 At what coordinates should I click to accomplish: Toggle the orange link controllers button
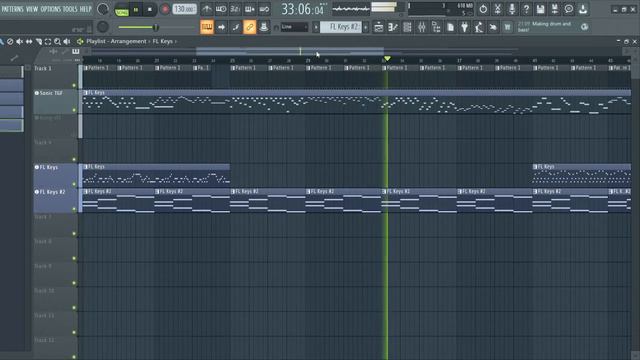click(249, 27)
